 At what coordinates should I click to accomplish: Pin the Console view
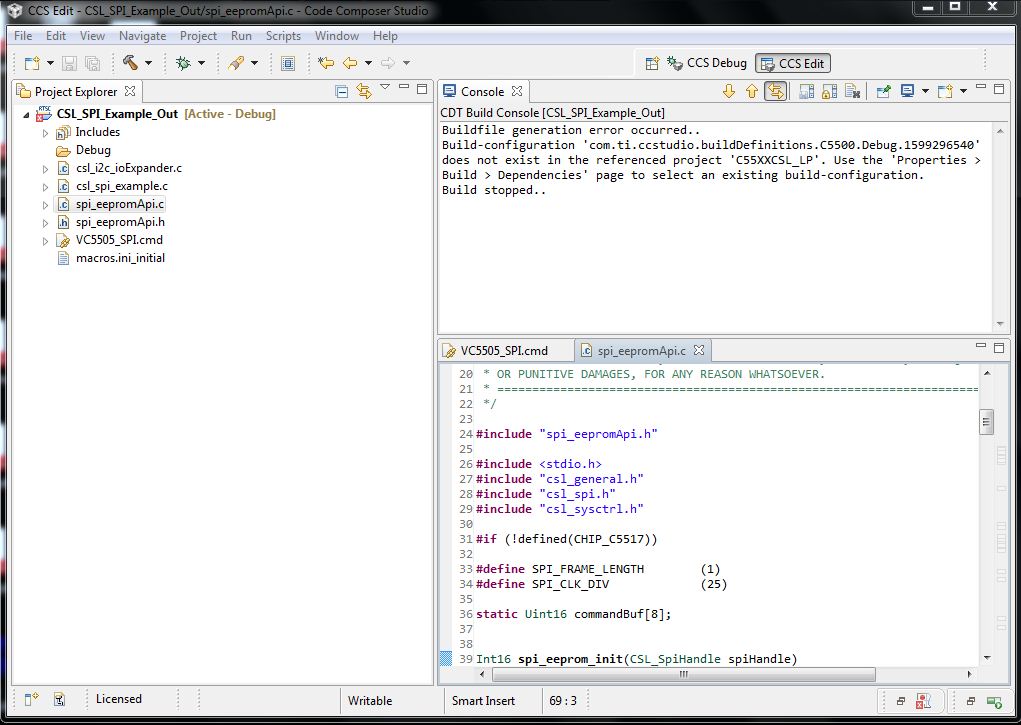(x=884, y=90)
